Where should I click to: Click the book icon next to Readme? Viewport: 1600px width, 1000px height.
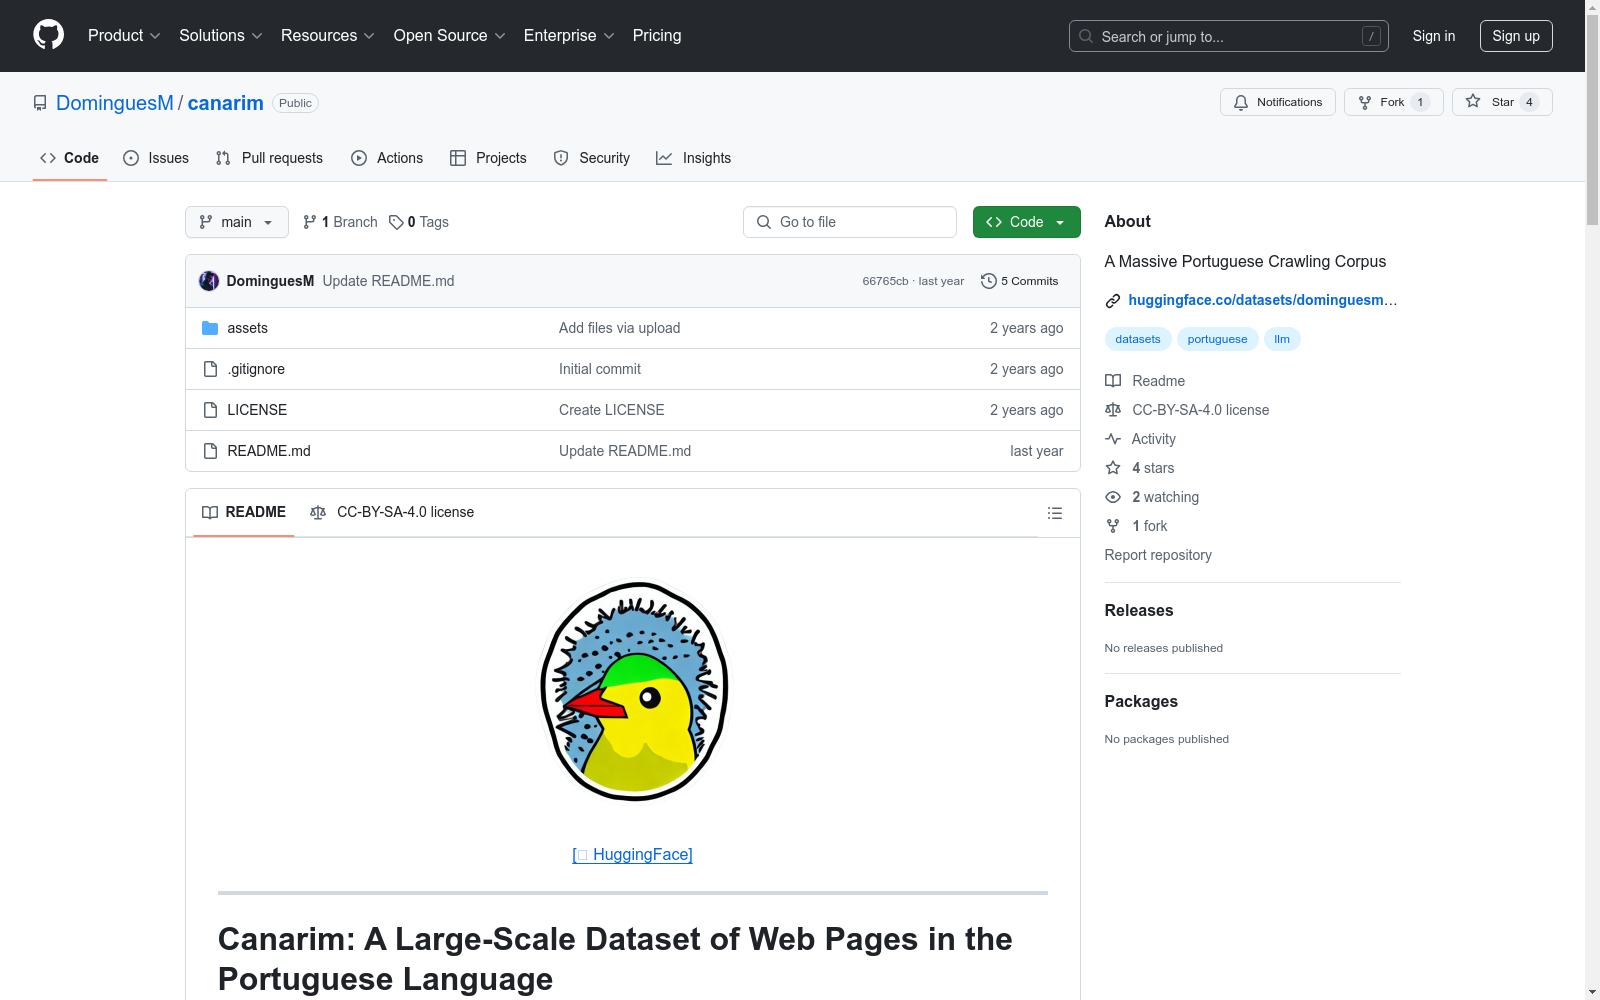pyautogui.click(x=1113, y=381)
